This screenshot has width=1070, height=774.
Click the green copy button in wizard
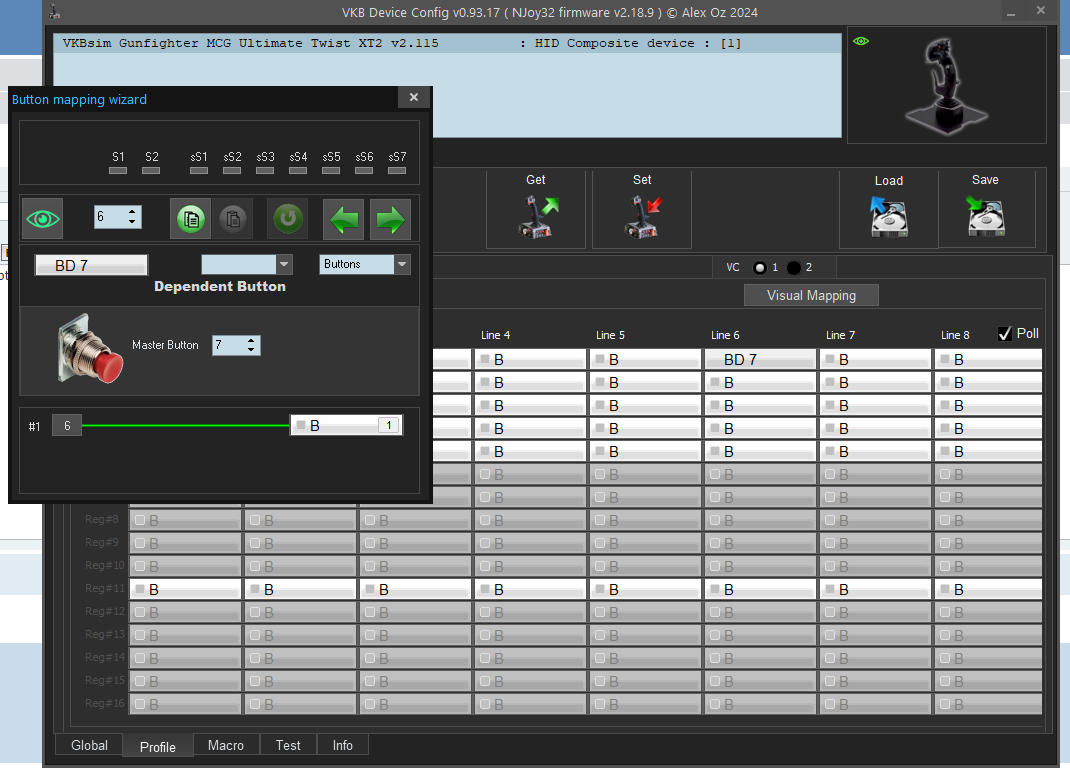point(190,219)
